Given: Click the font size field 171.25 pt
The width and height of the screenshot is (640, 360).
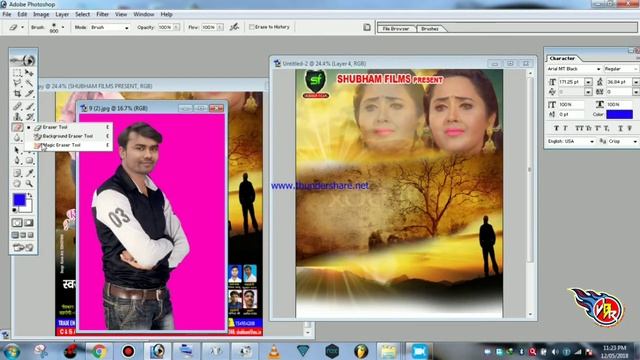Looking at the screenshot, I should [x=571, y=82].
